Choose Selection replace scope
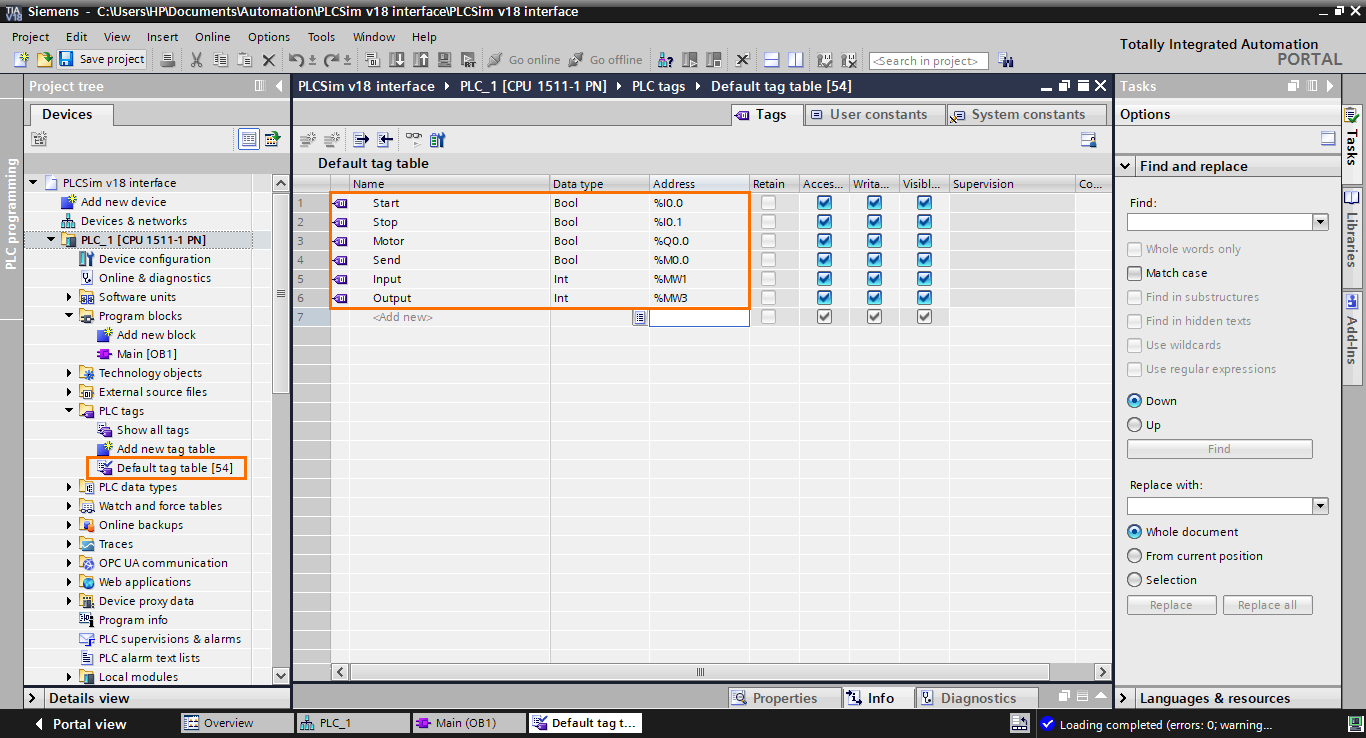This screenshot has width=1366, height=738. [x=1134, y=580]
